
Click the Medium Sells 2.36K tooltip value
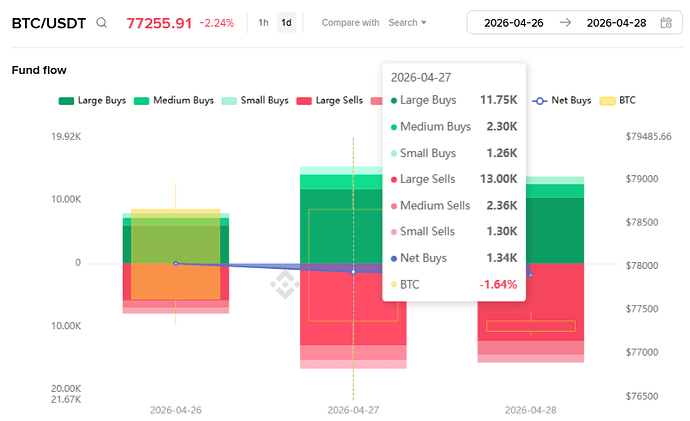[x=502, y=205]
